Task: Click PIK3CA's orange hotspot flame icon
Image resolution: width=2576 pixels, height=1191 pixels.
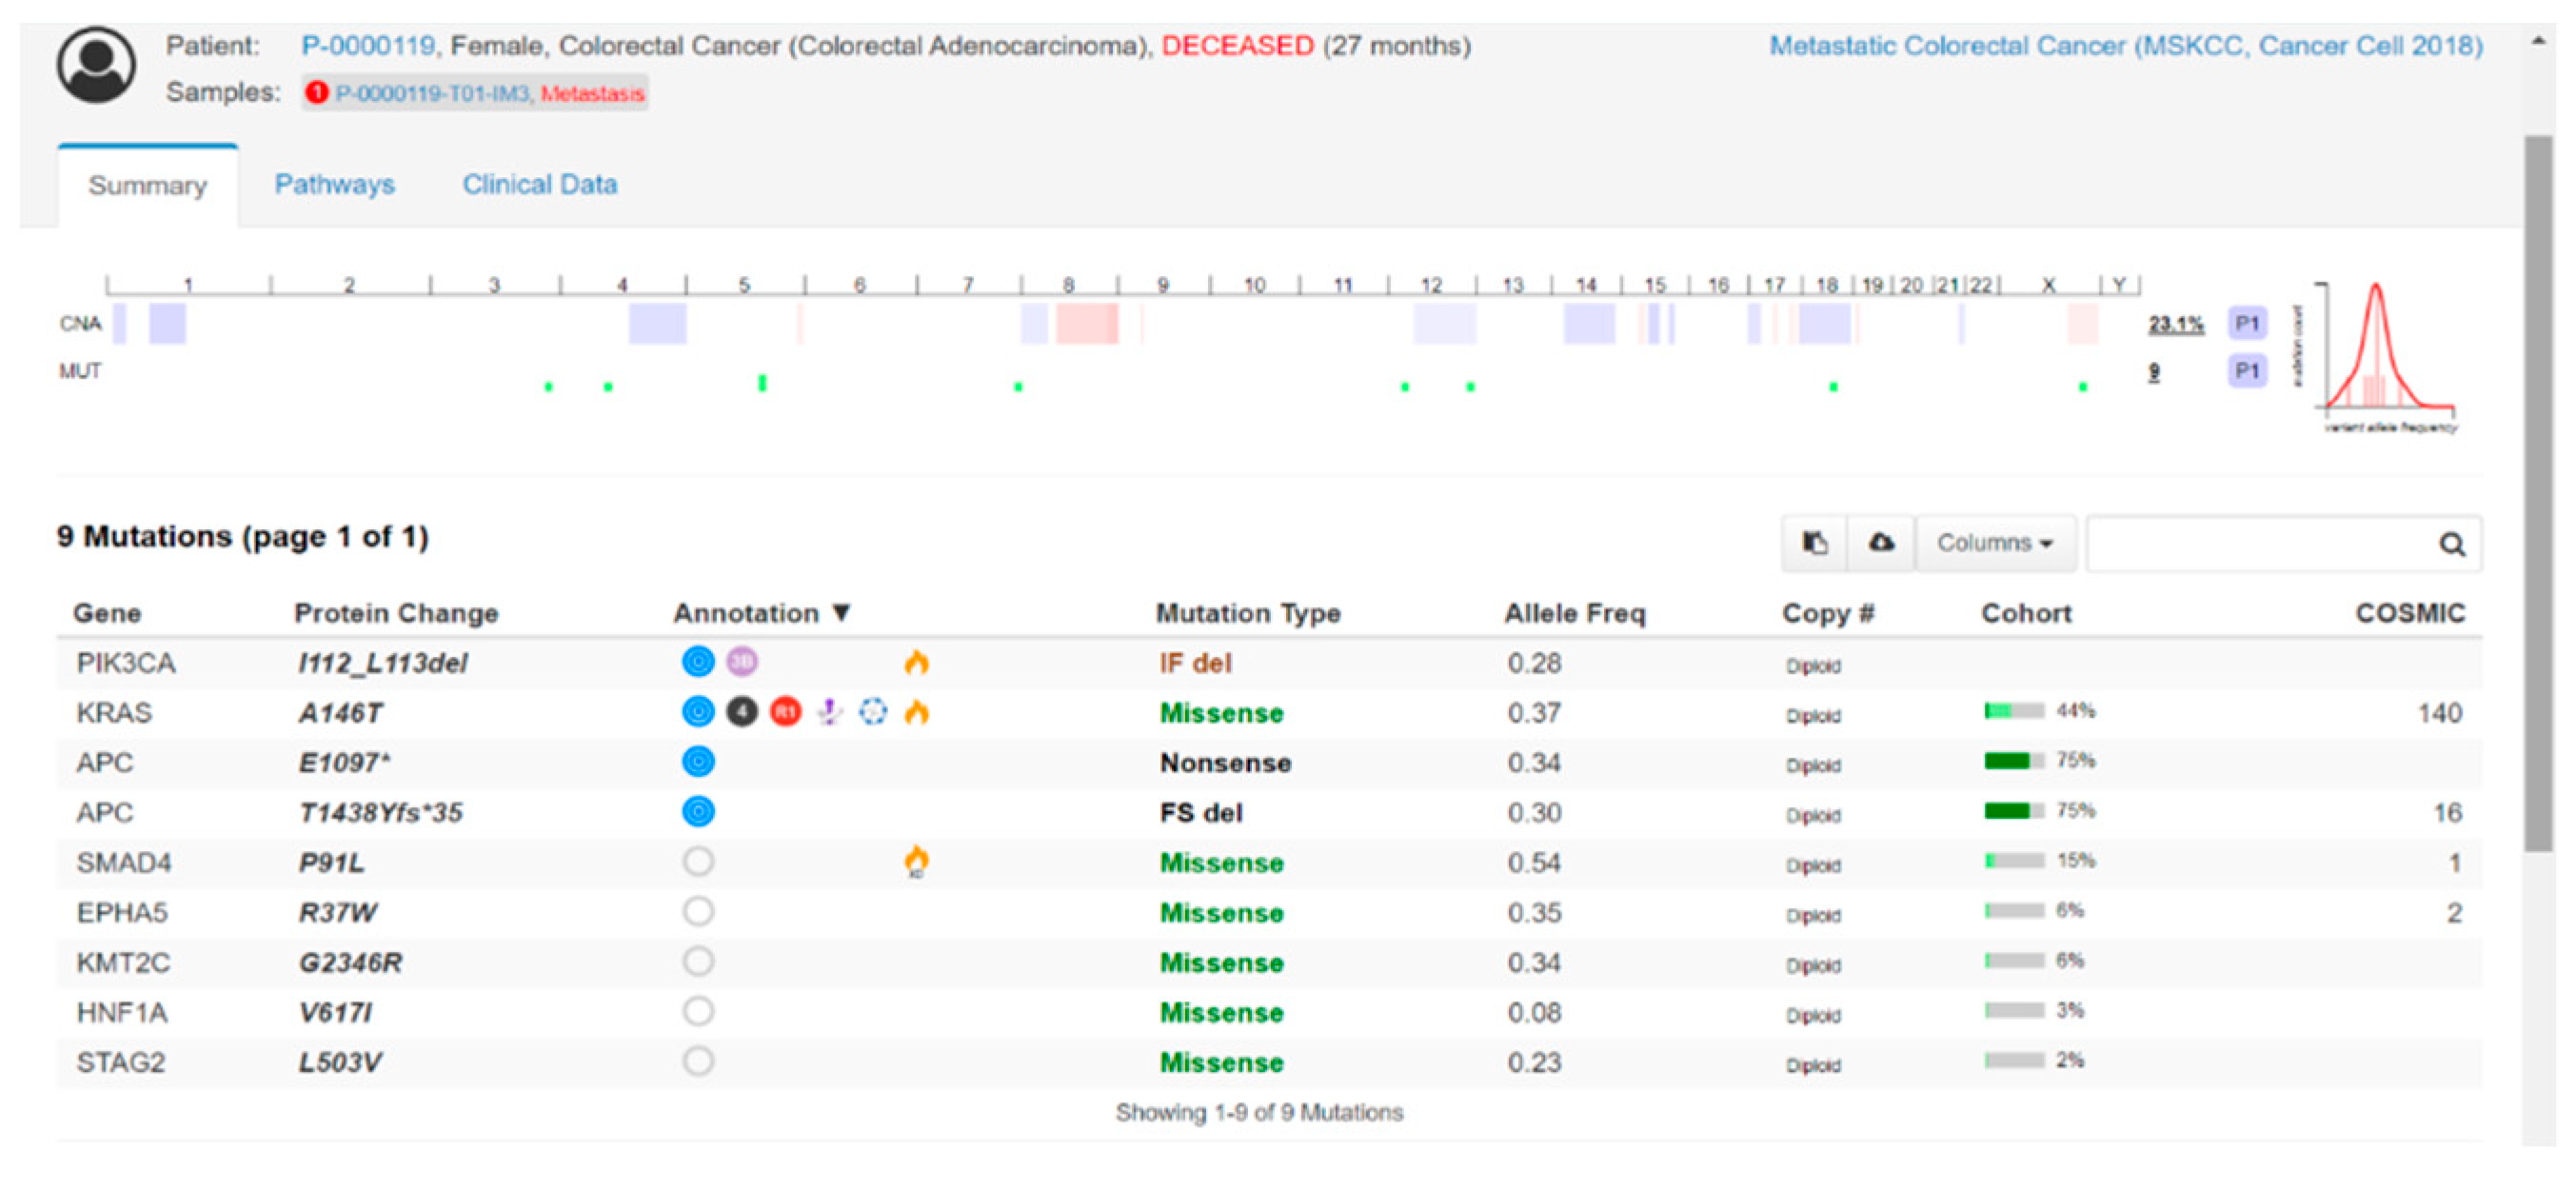Action: point(916,662)
